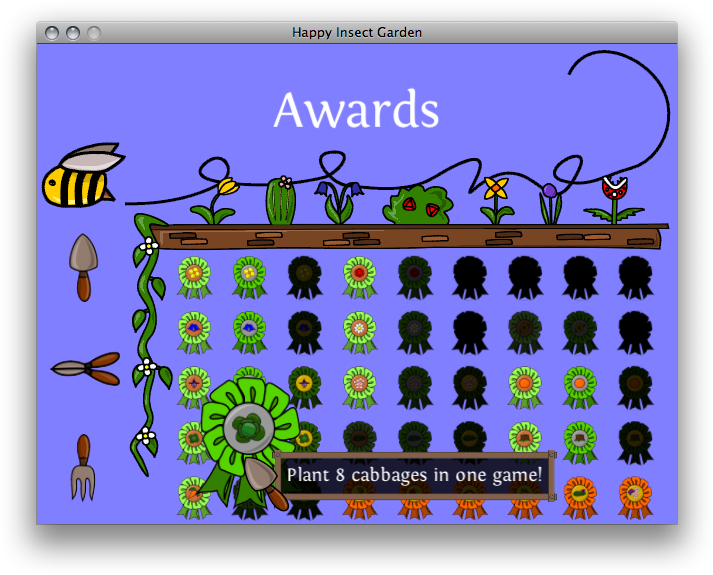The image size is (713, 575).
Task: Click the black locked ribbon at top right
Action: [634, 277]
